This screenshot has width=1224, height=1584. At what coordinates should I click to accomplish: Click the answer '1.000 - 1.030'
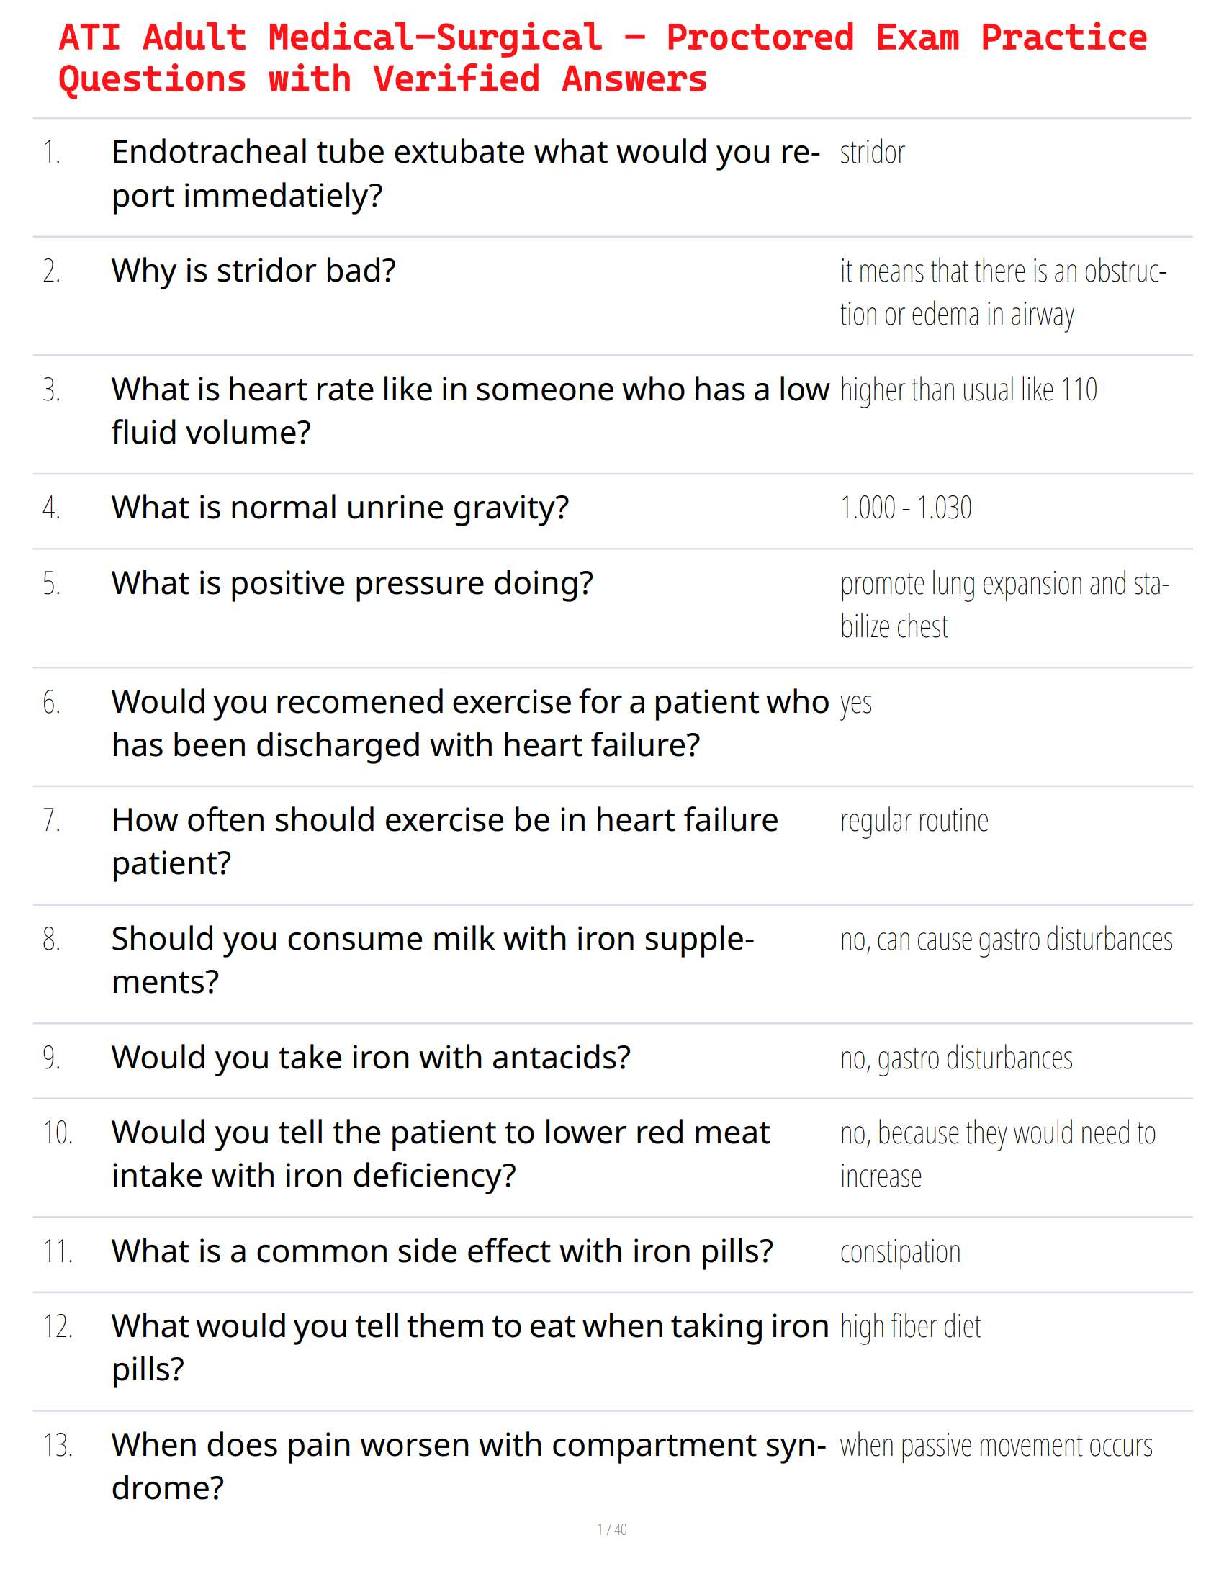click(x=905, y=507)
